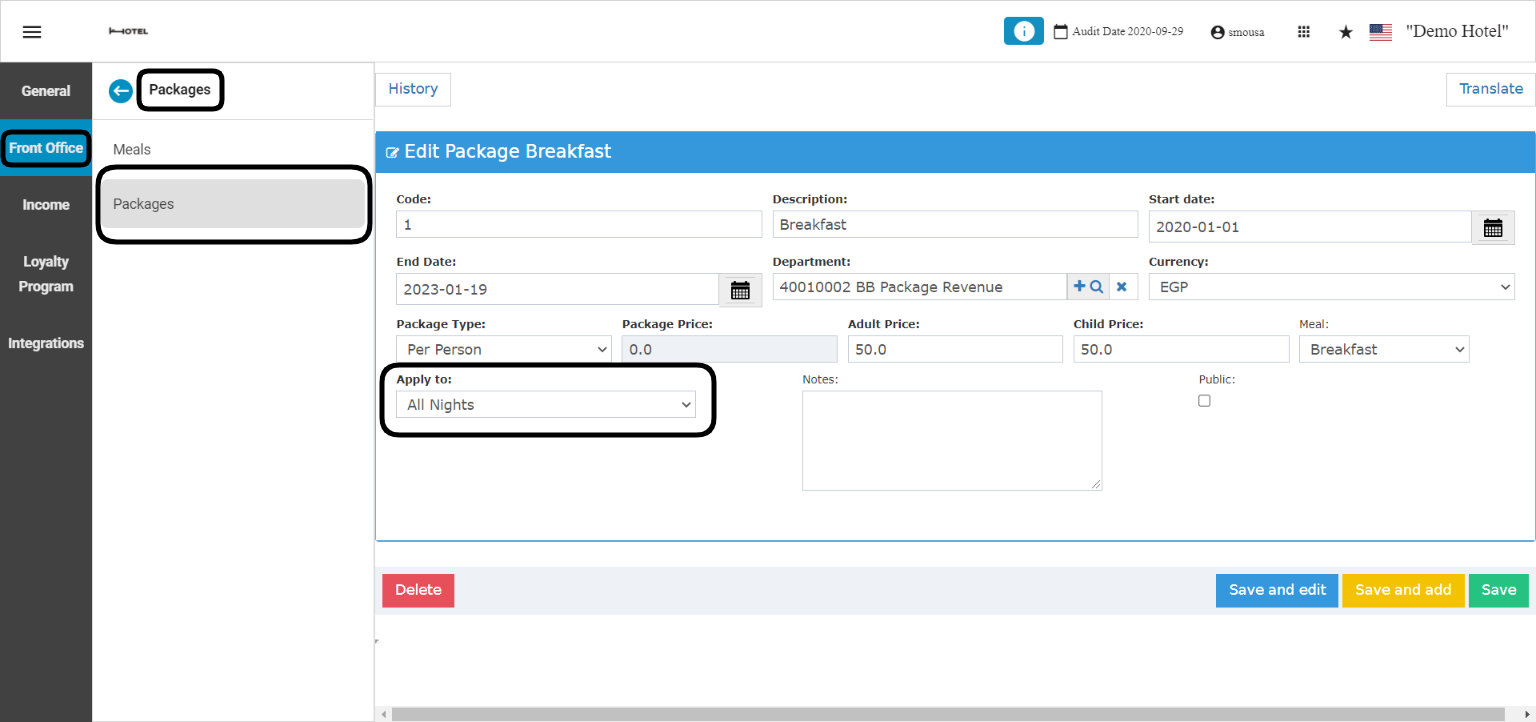Open the Integrations sidebar section

46,343
